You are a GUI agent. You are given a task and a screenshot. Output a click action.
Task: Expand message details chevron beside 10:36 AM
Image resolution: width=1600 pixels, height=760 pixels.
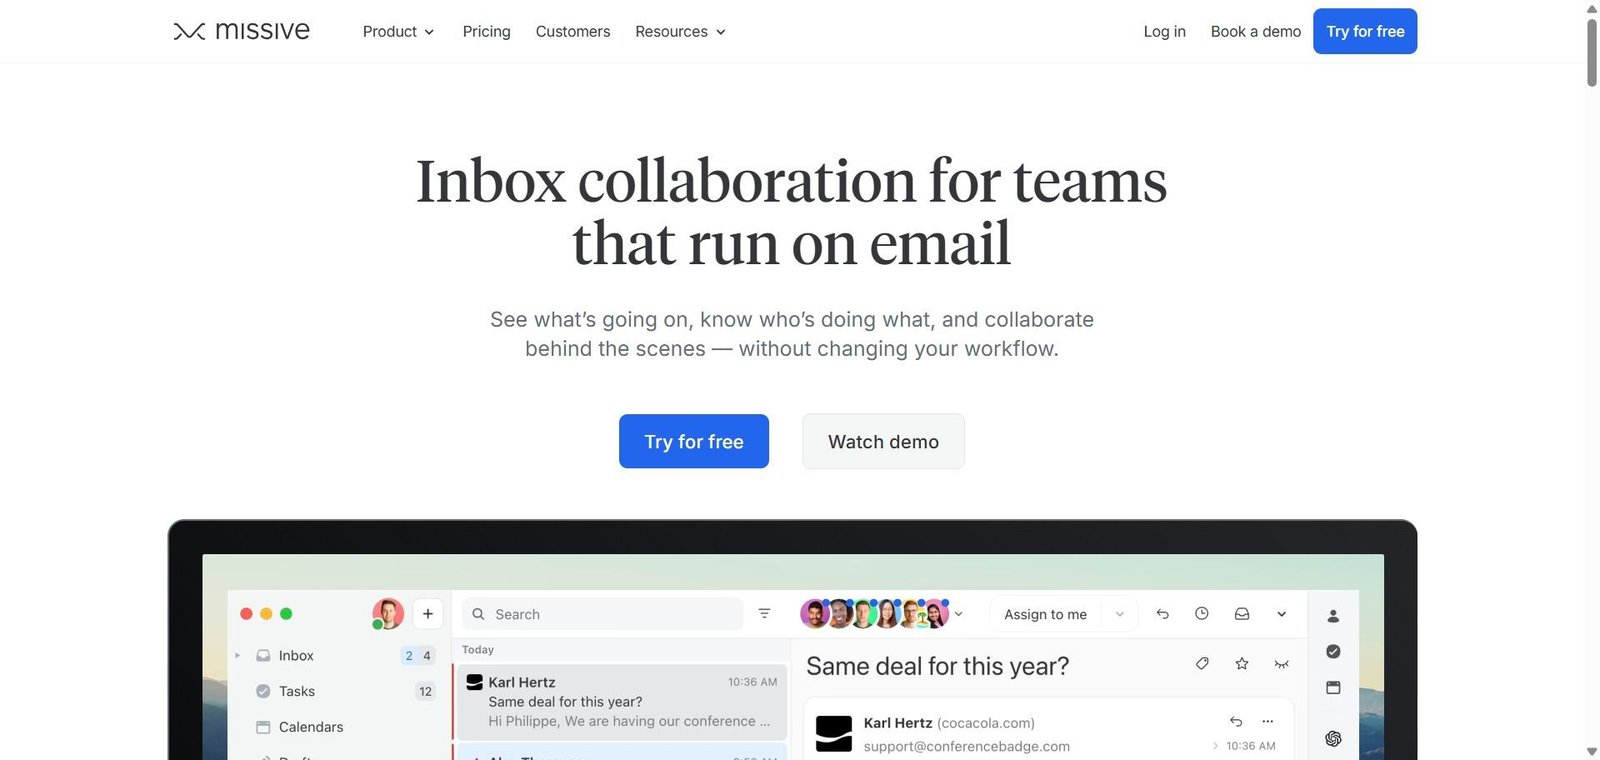(1215, 746)
